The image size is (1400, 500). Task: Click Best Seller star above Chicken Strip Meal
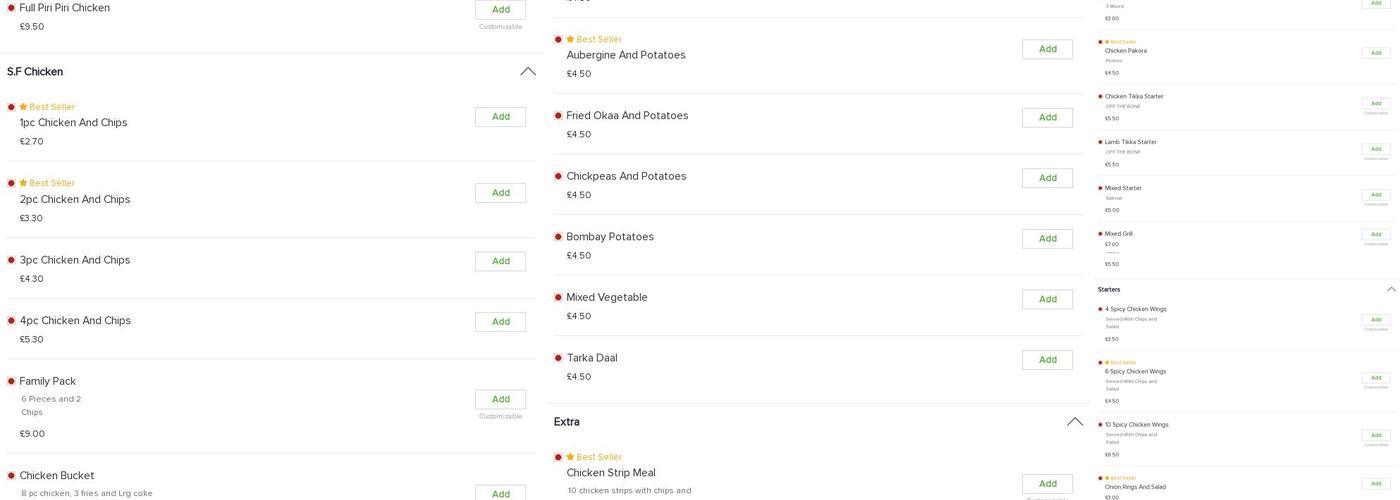(x=570, y=457)
